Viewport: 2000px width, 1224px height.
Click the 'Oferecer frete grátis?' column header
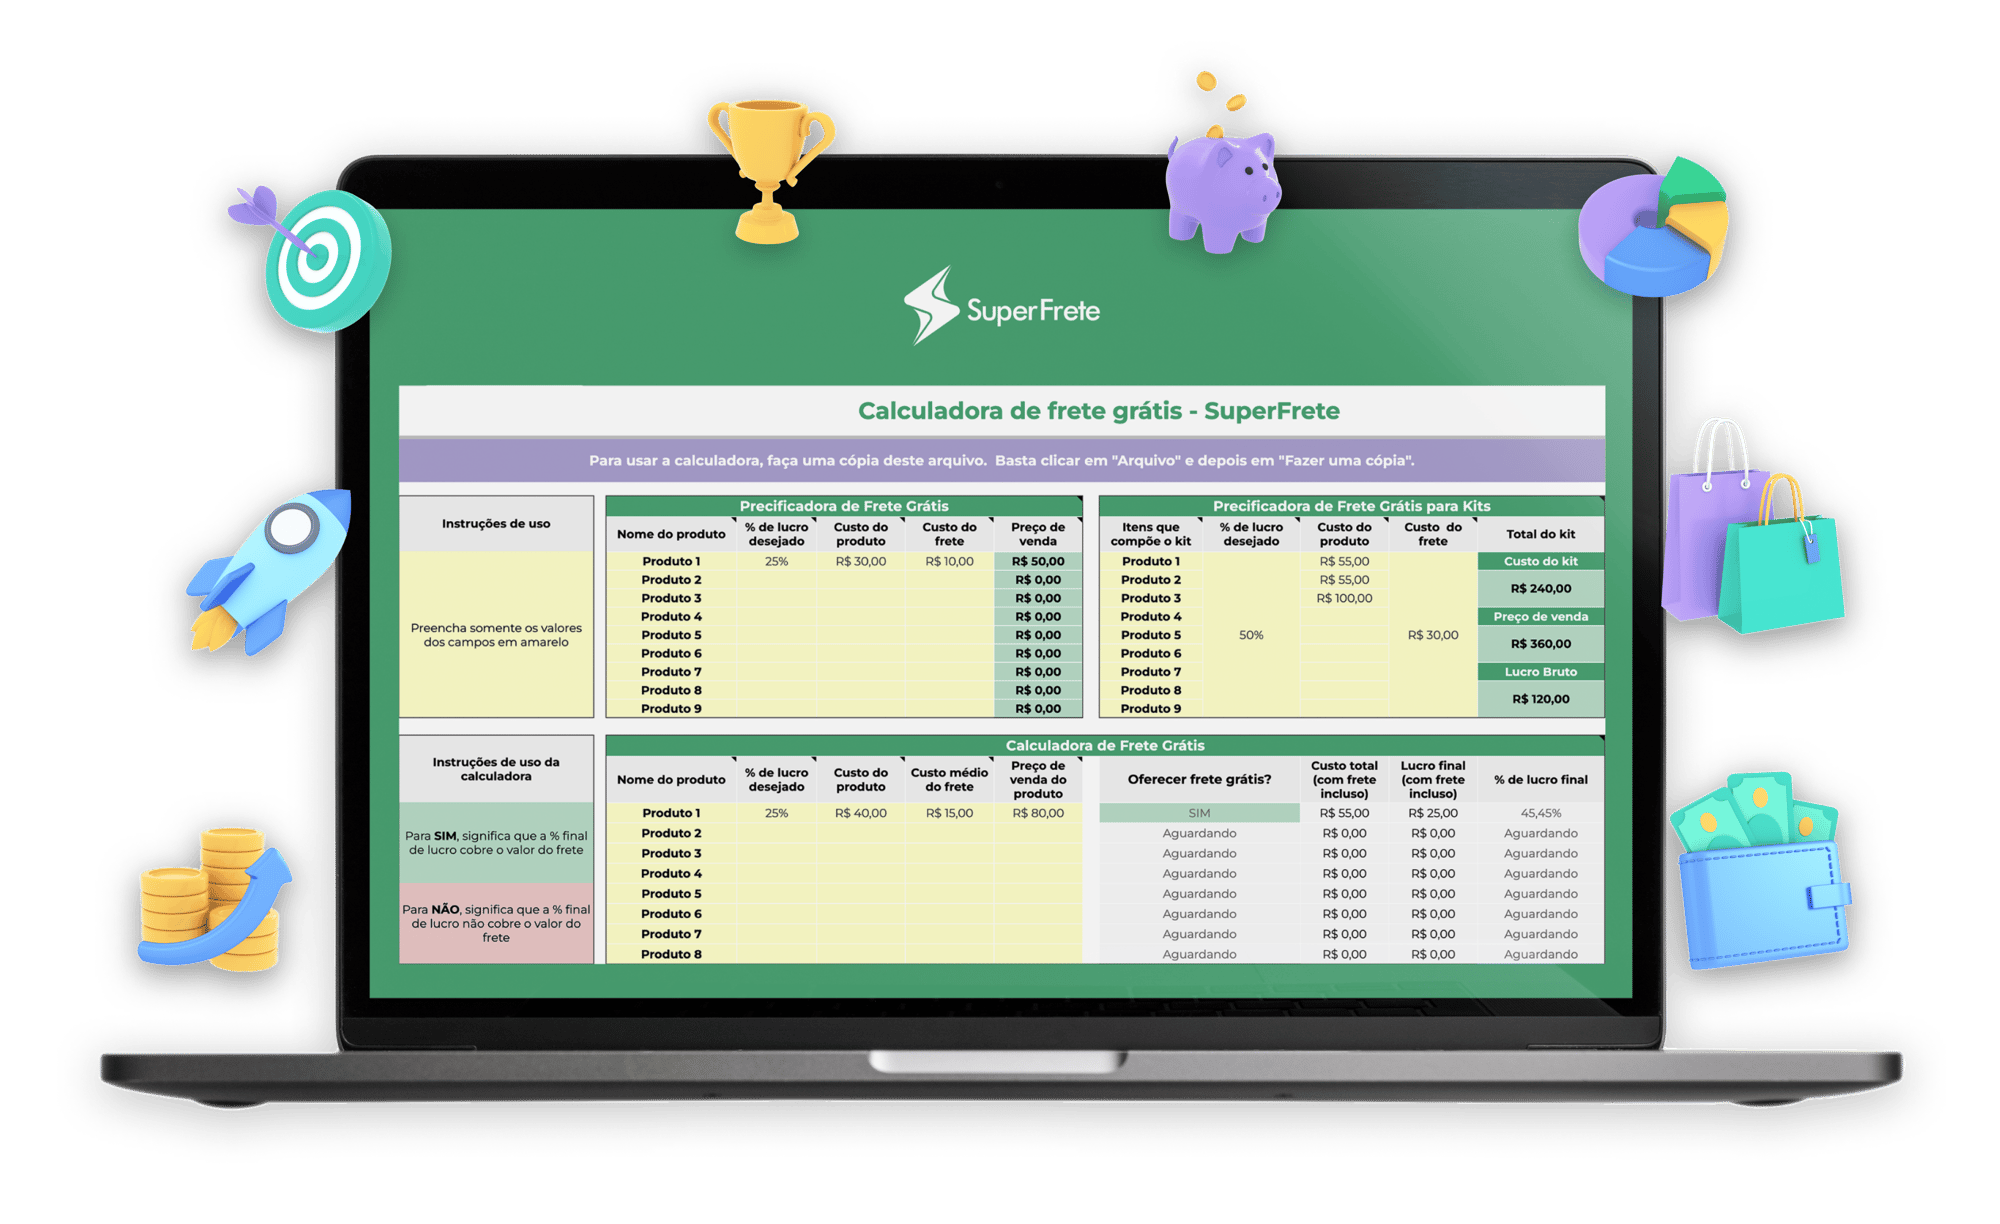1199,780
